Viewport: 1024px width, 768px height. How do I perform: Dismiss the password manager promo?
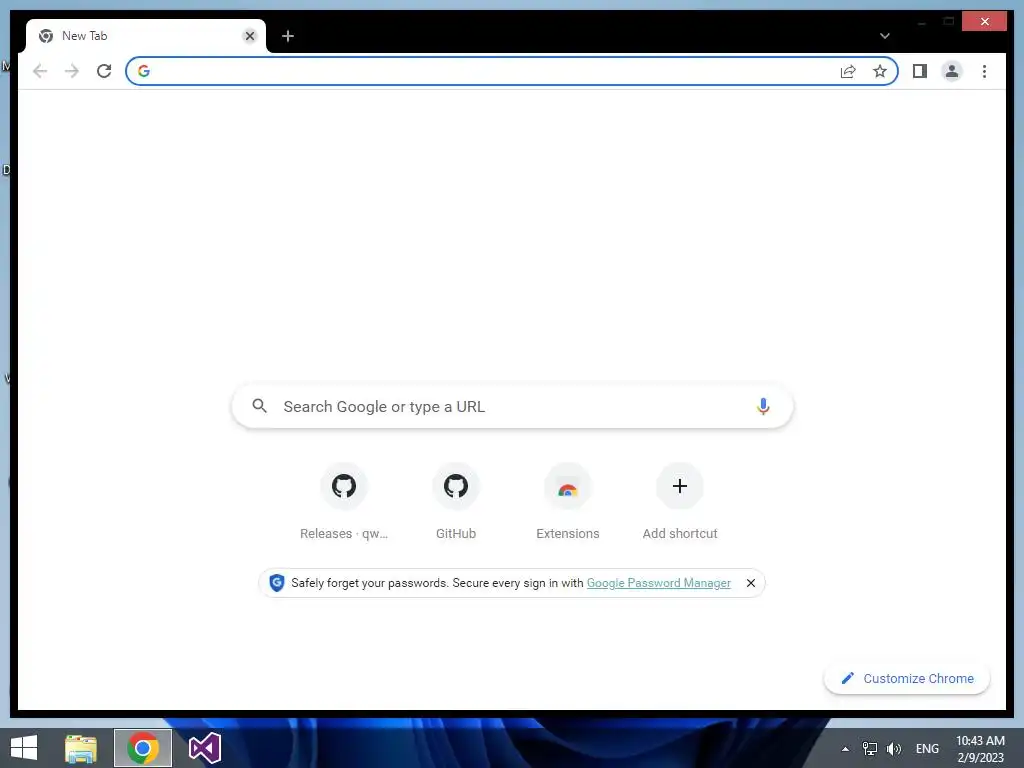click(x=750, y=583)
